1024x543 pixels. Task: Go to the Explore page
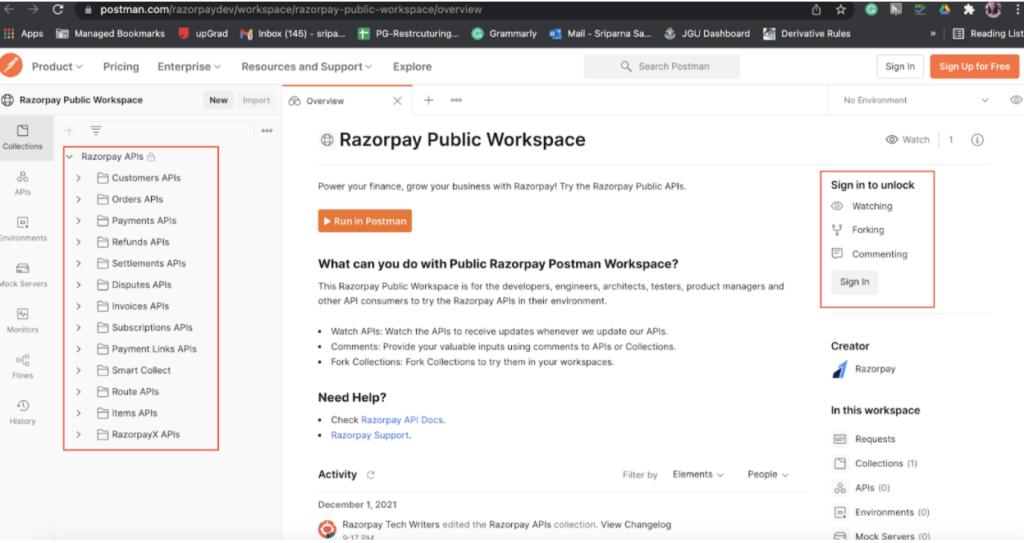click(412, 67)
